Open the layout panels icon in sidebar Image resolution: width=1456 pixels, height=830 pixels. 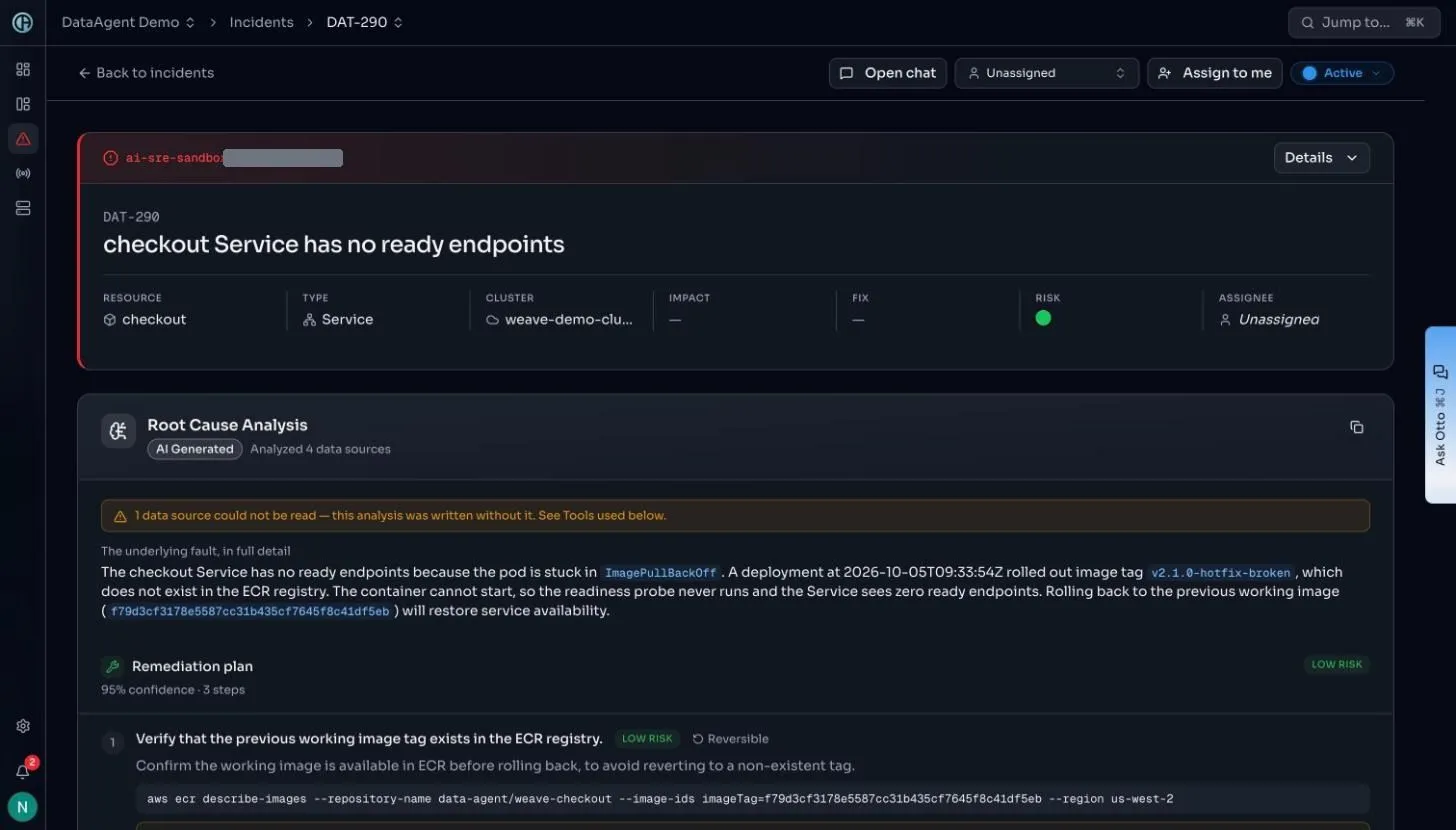(x=23, y=104)
